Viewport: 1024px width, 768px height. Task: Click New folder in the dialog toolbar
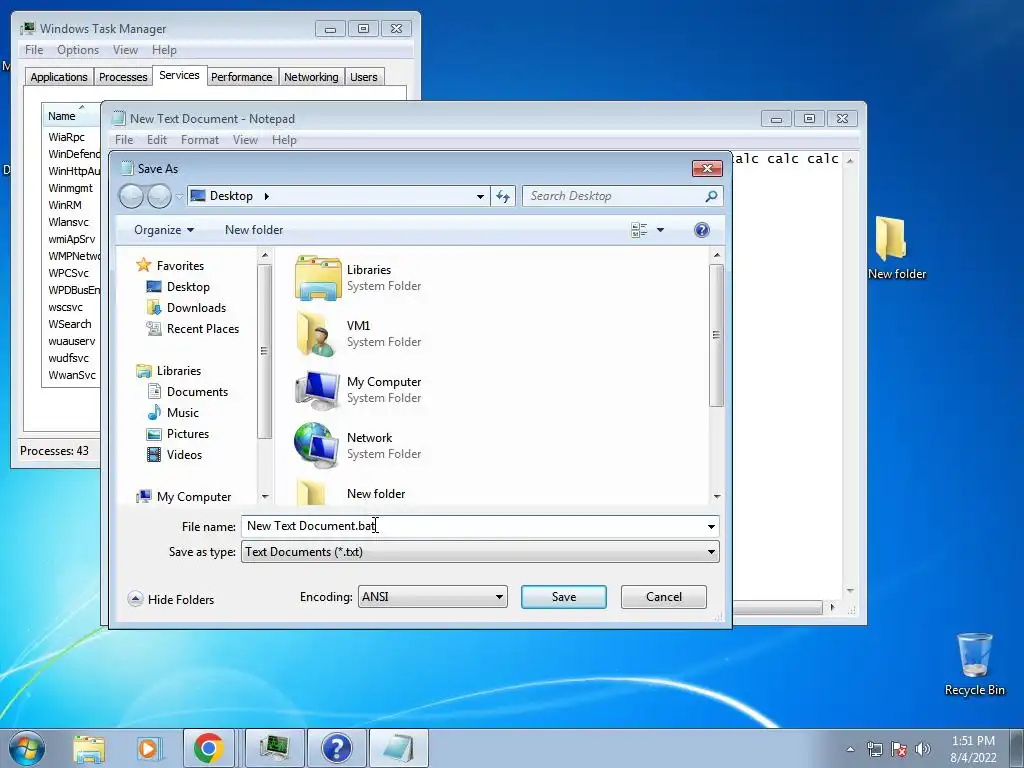[x=254, y=230]
